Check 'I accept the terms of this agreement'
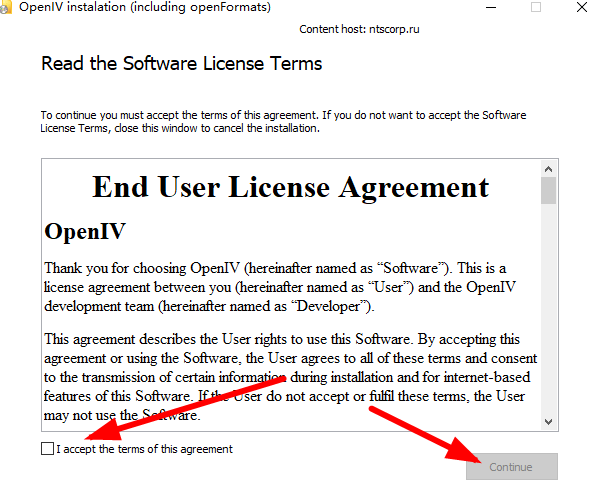593x488 pixels. (x=47, y=449)
